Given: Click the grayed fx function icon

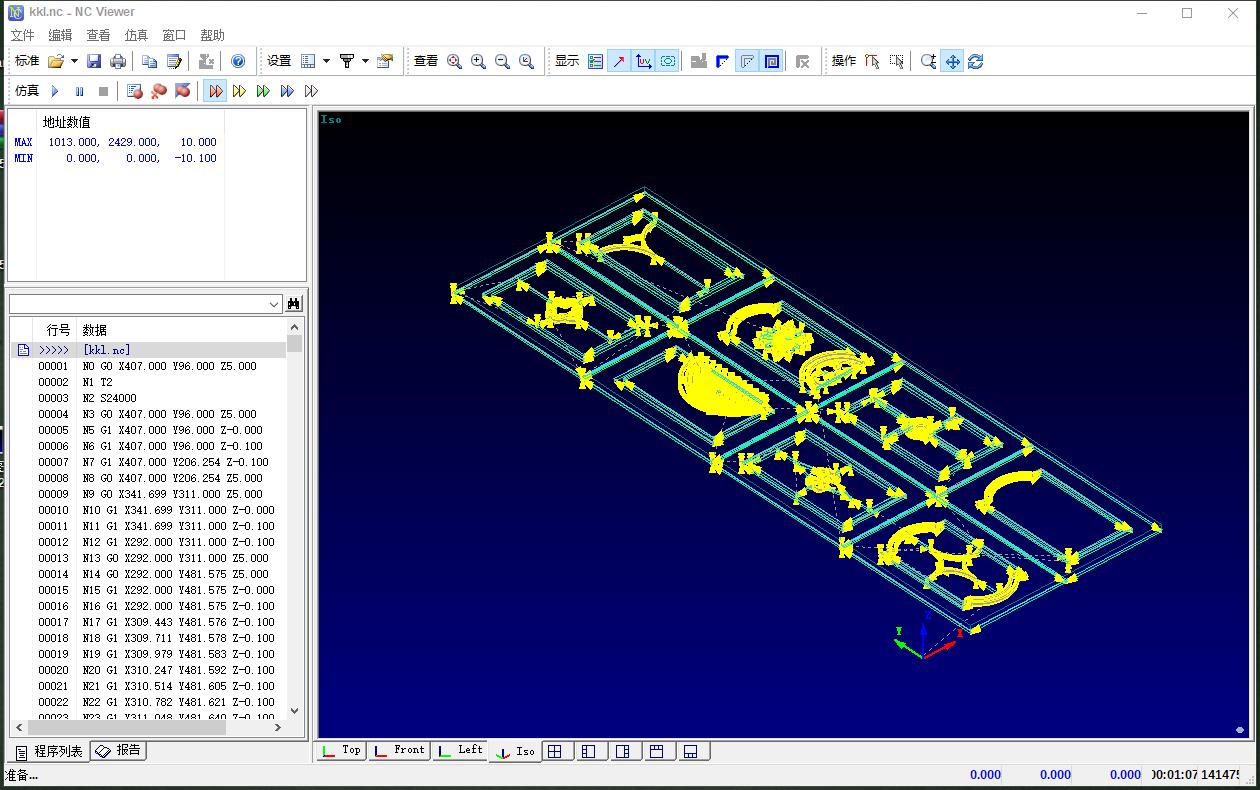Looking at the screenshot, I should (x=802, y=61).
